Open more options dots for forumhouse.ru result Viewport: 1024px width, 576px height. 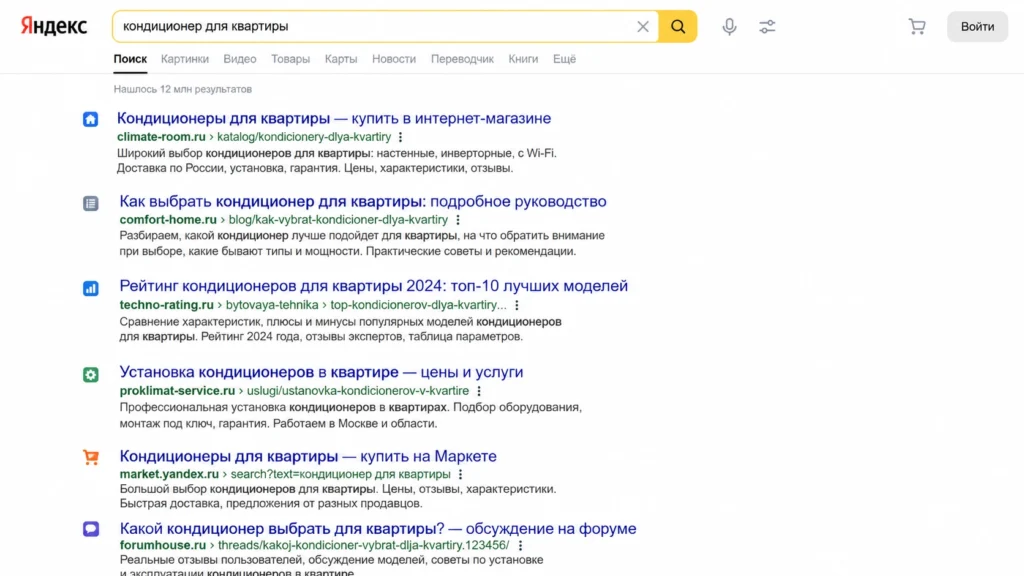520,546
